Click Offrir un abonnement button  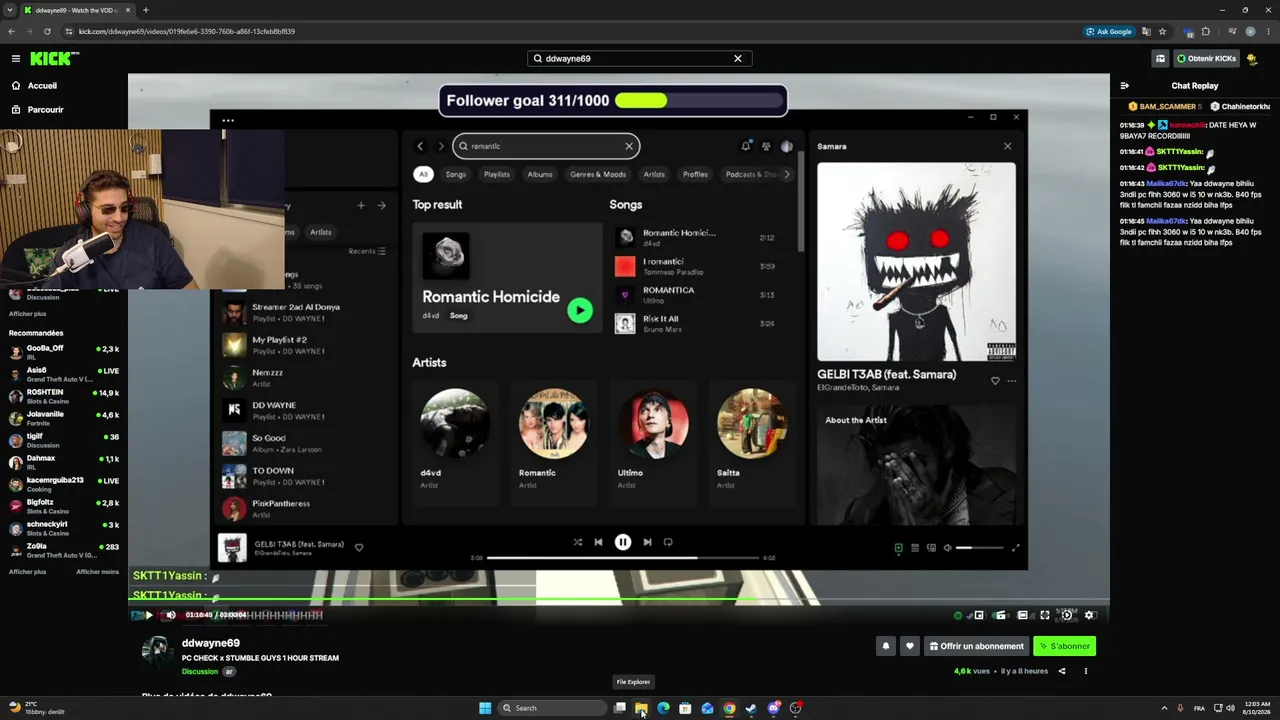tap(977, 646)
